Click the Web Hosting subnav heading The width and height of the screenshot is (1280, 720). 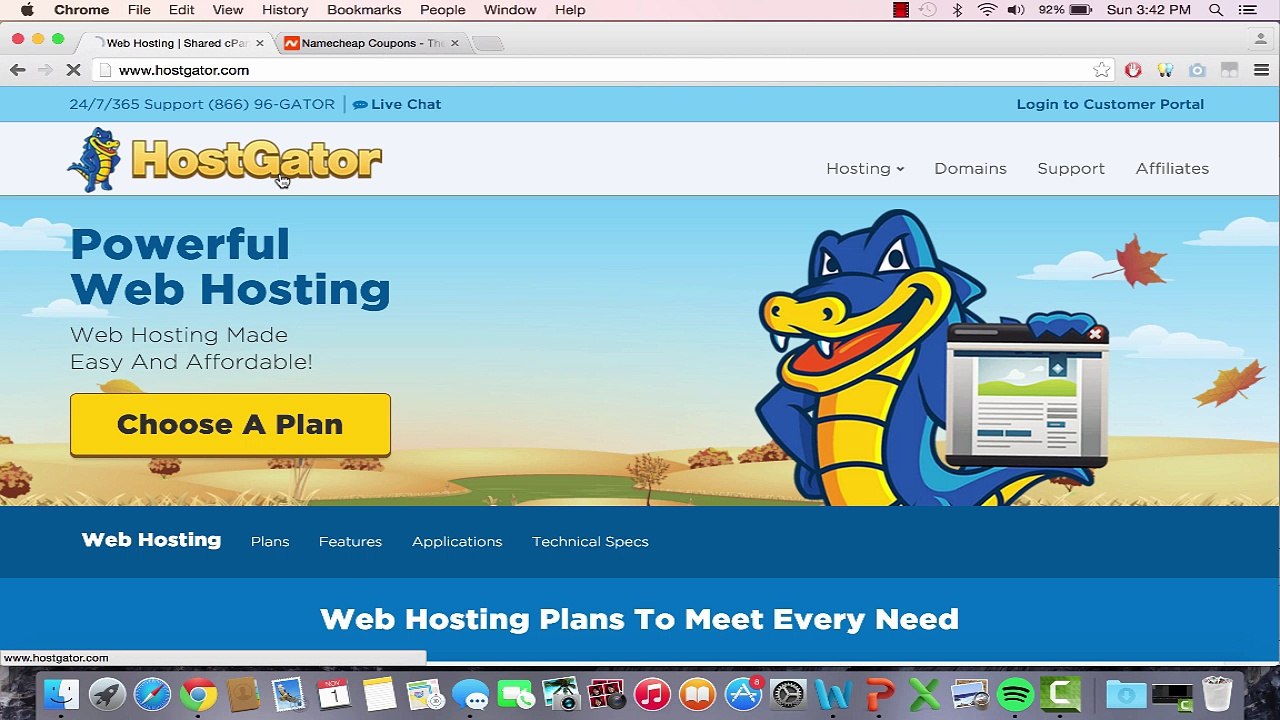[x=151, y=540]
